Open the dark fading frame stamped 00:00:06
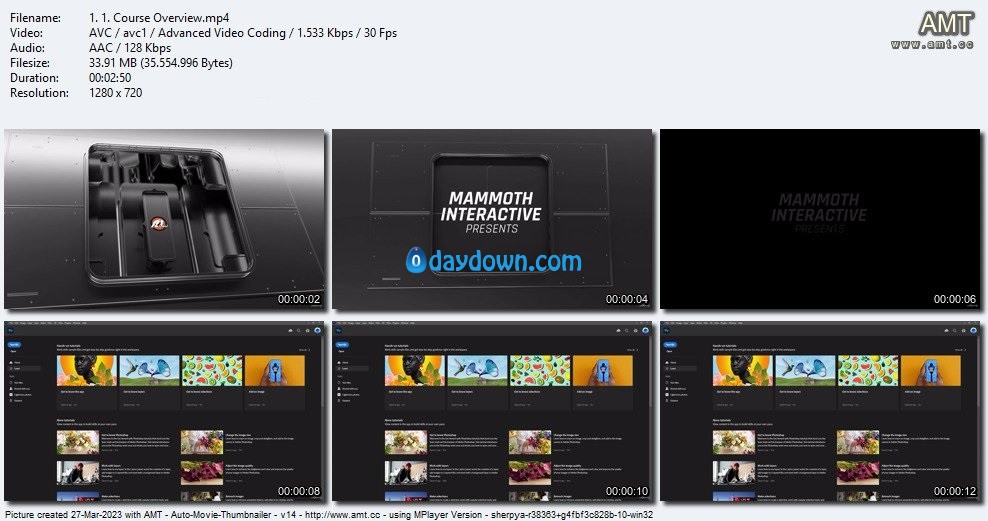Image resolution: width=988 pixels, height=521 pixels. tap(820, 219)
